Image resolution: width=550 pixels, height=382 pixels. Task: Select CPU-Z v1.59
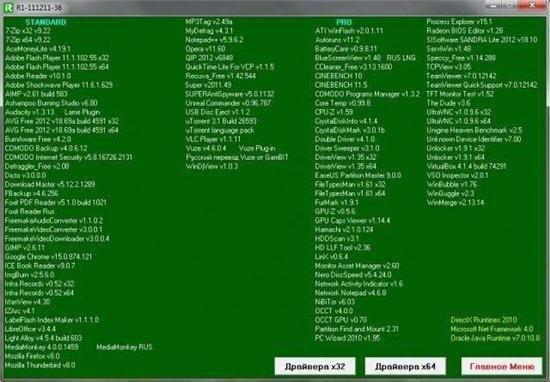tap(334, 112)
